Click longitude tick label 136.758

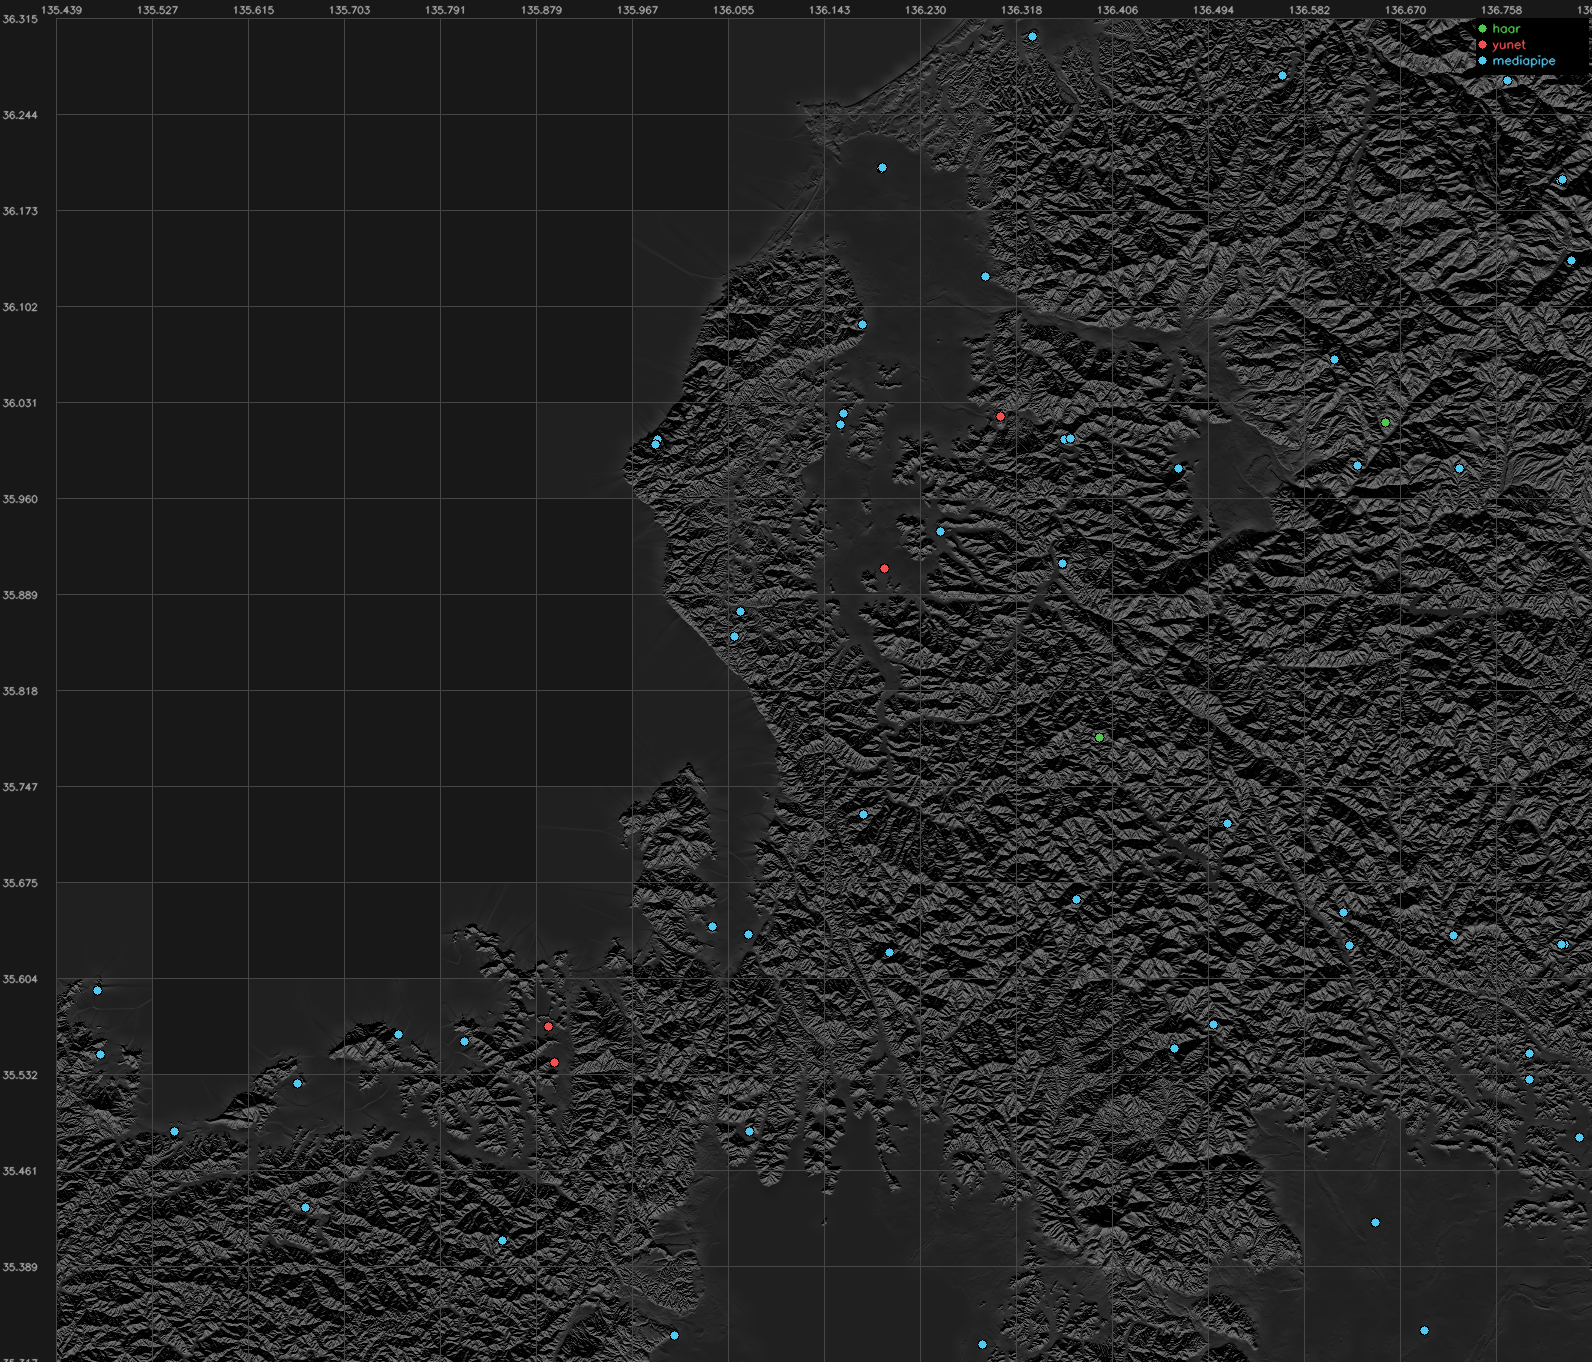tap(1502, 10)
